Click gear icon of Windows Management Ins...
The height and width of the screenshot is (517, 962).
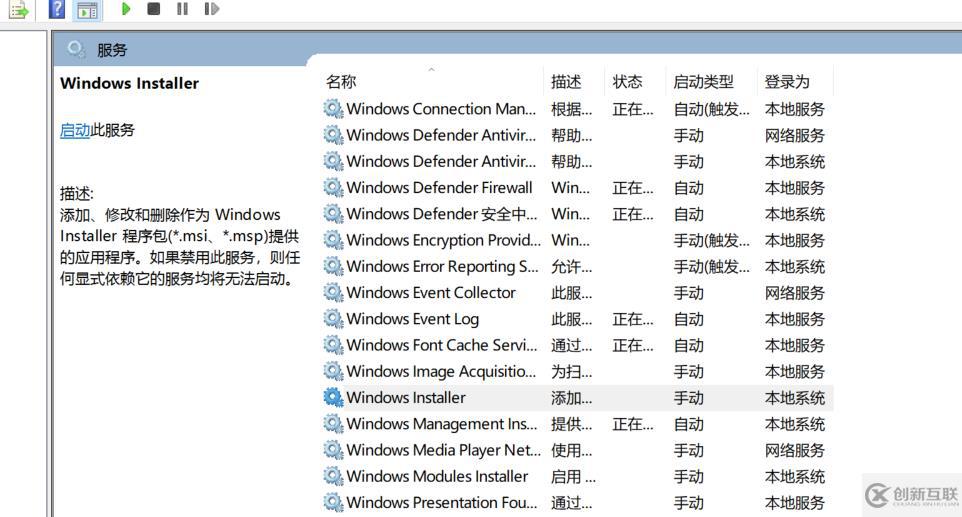[333, 424]
